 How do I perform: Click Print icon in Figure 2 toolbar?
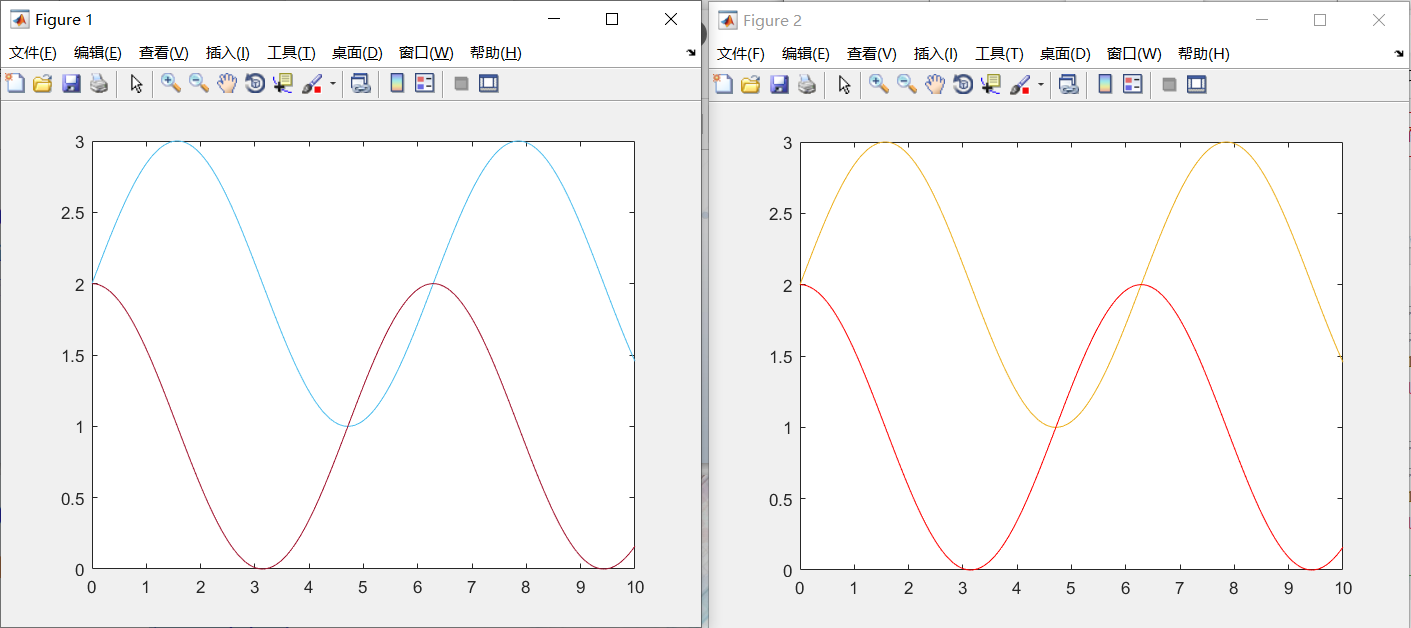[x=806, y=85]
